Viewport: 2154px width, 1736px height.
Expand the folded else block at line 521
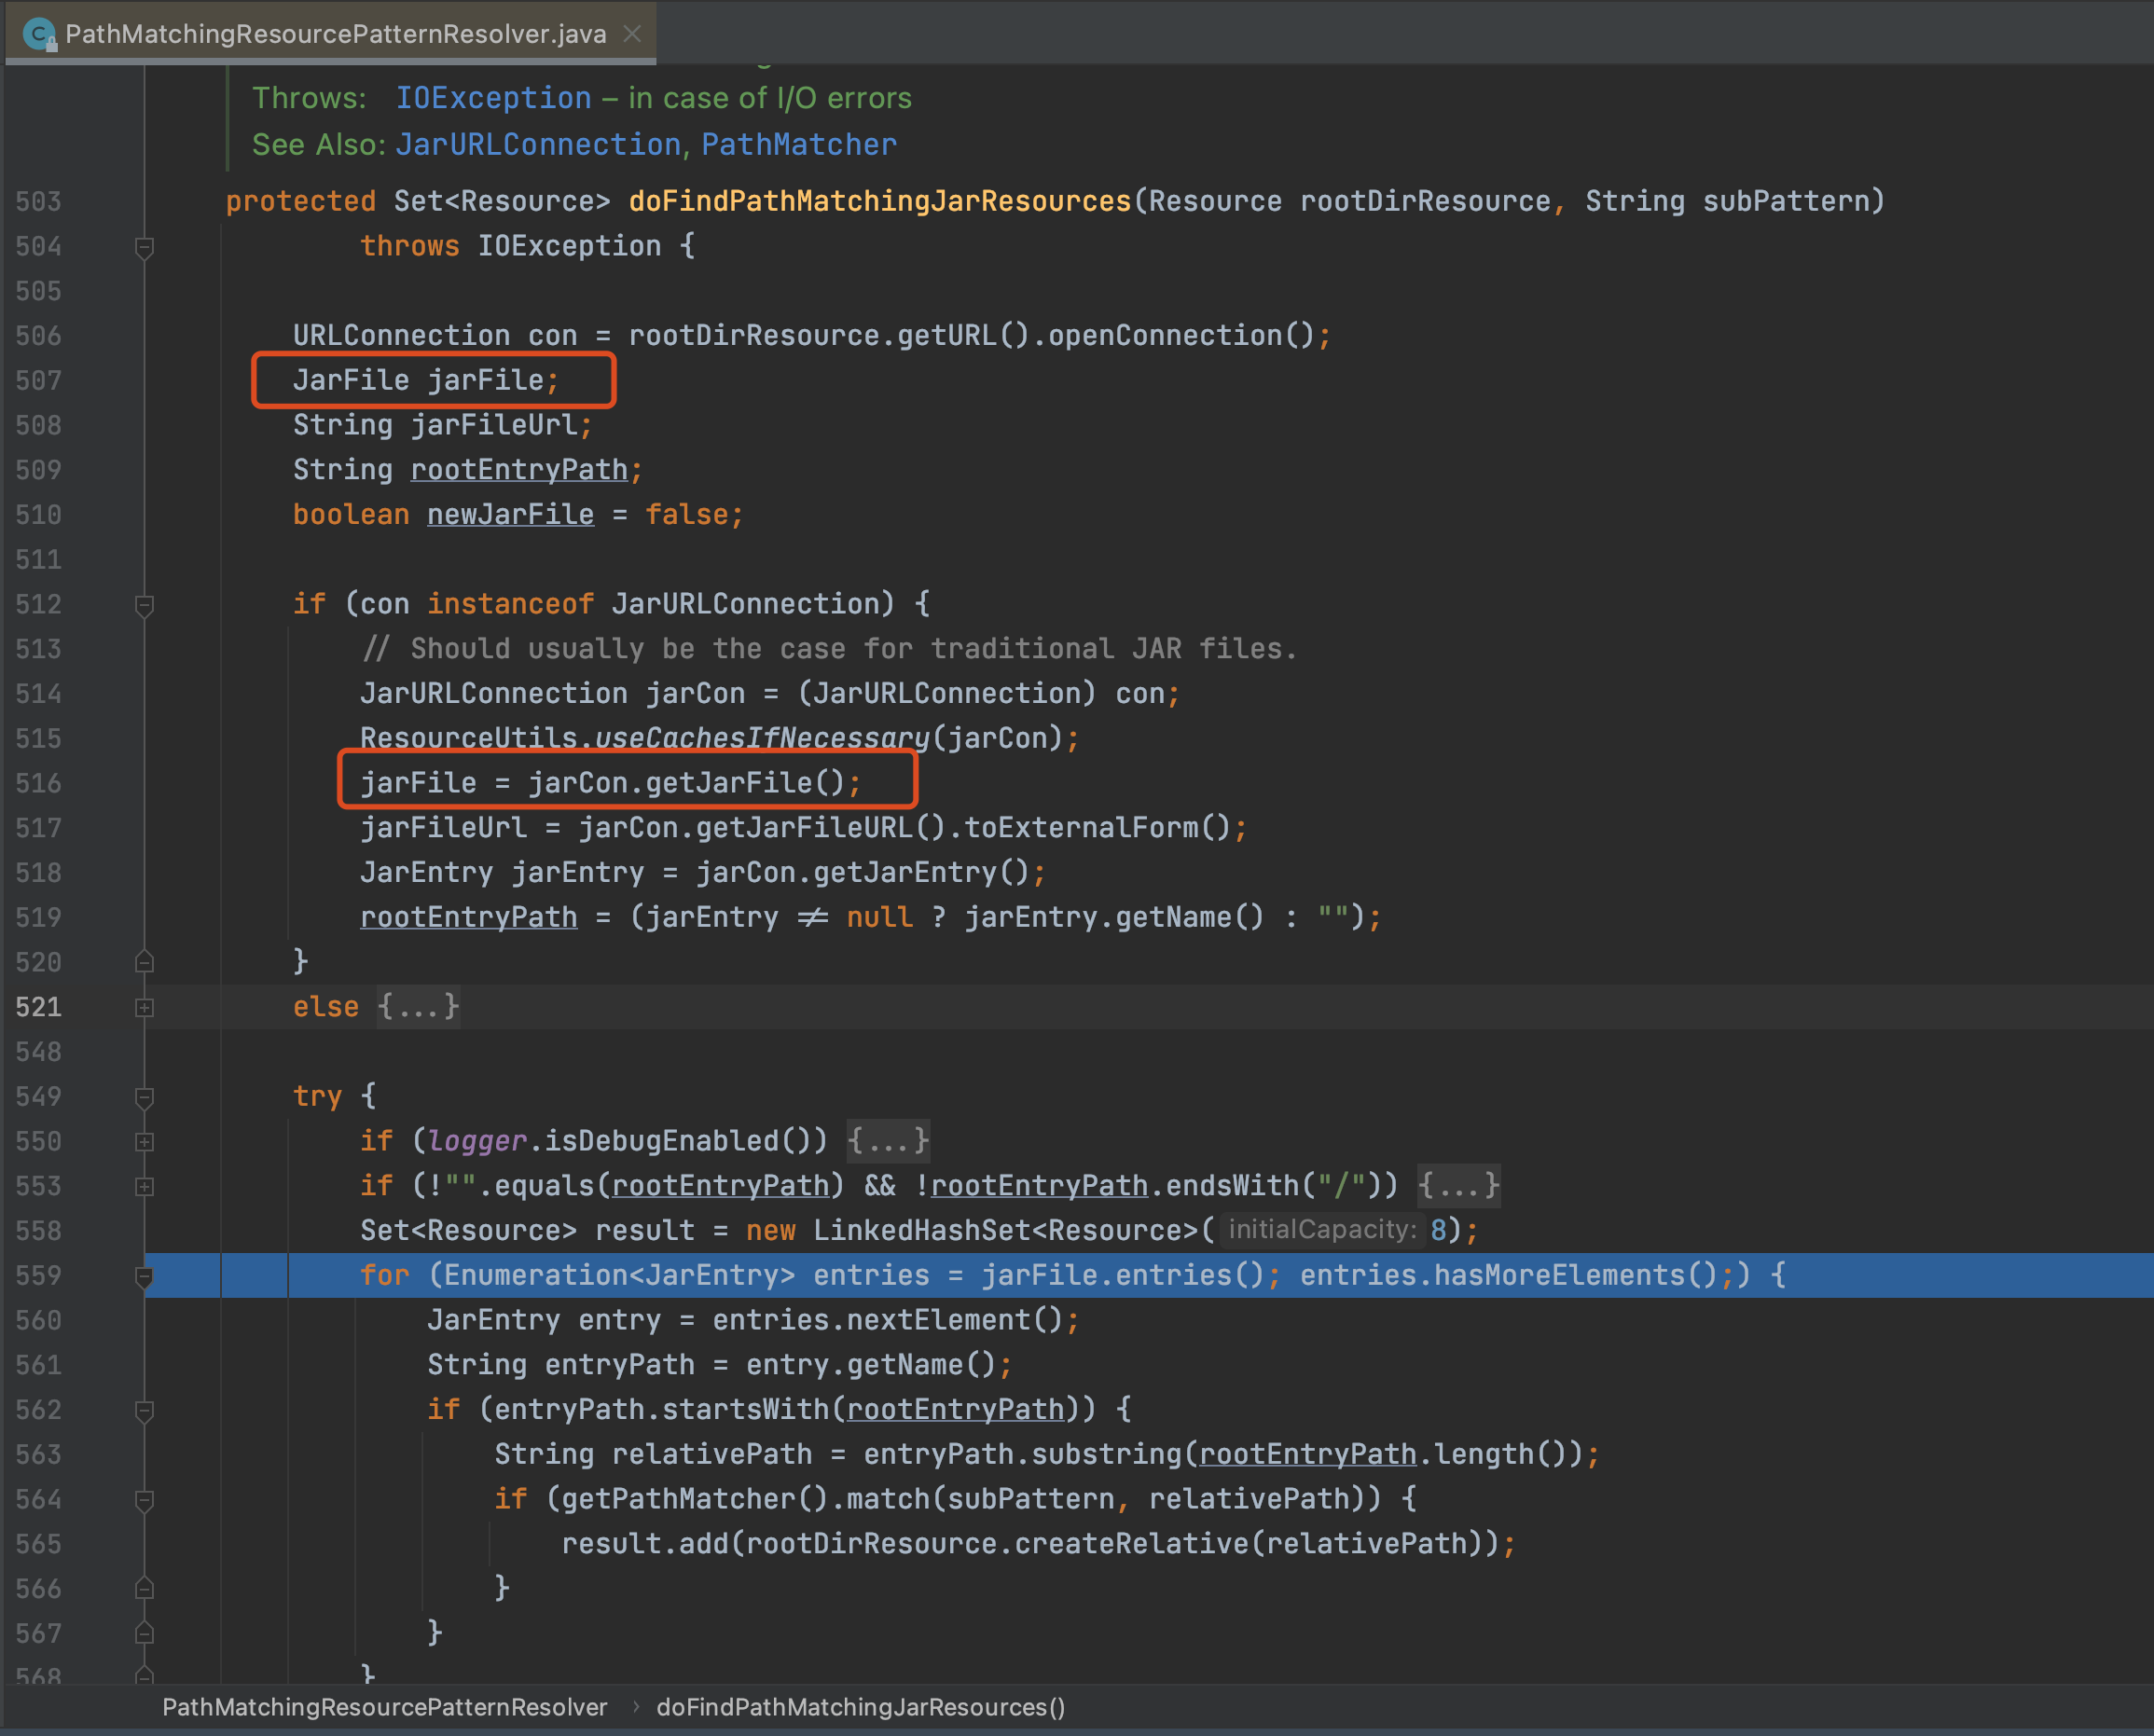[x=144, y=1007]
